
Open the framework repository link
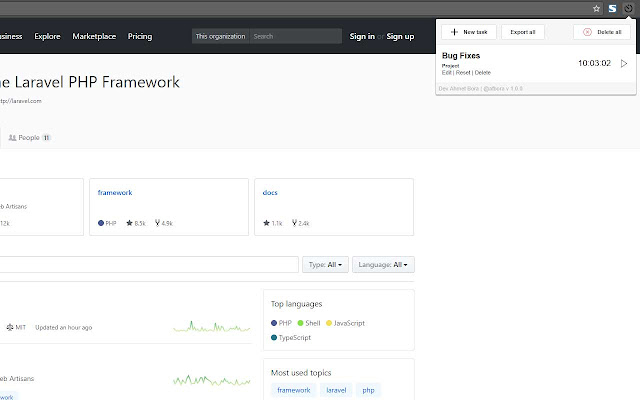pyautogui.click(x=115, y=193)
